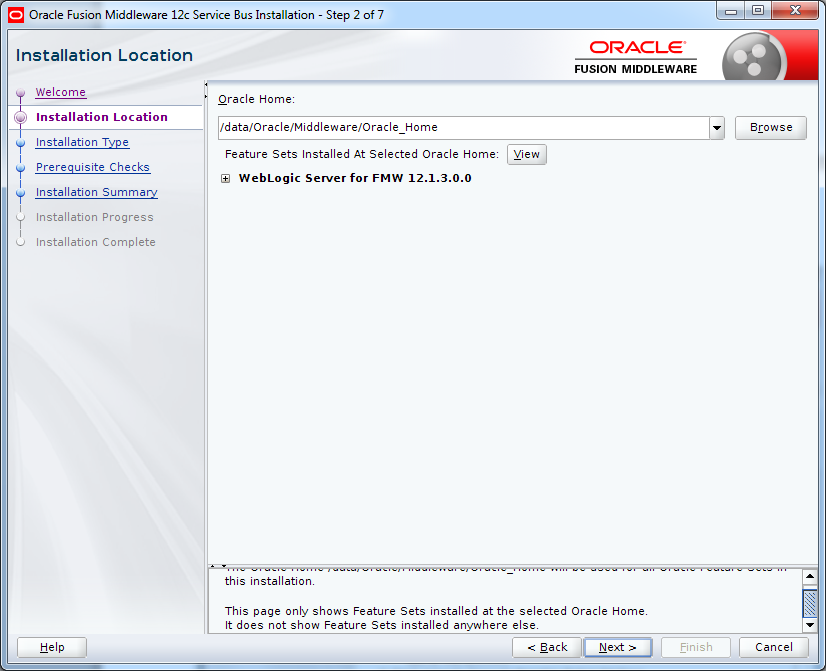Expand the WebLogic Server for FMW tree node
826x671 pixels.
click(225, 179)
